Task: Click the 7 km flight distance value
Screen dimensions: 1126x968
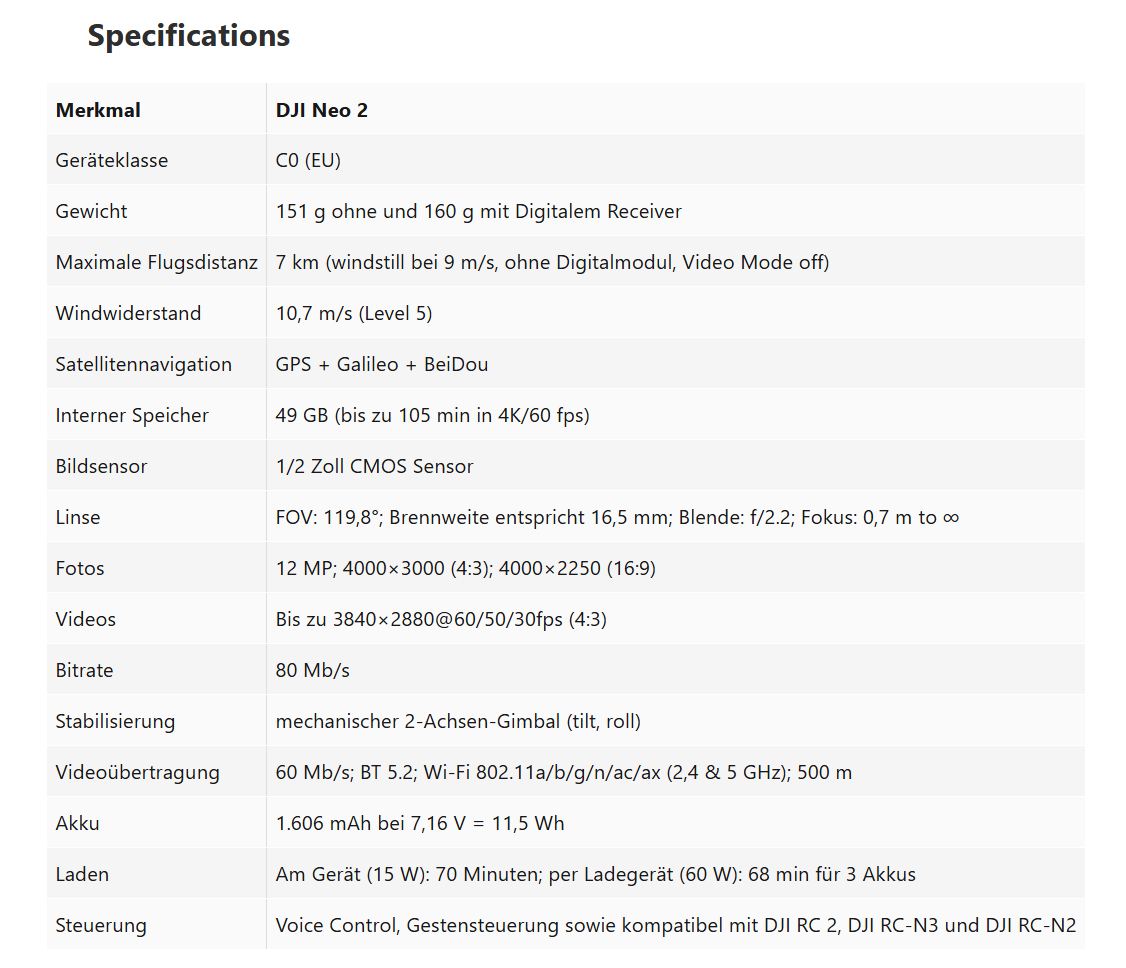Action: tap(552, 263)
